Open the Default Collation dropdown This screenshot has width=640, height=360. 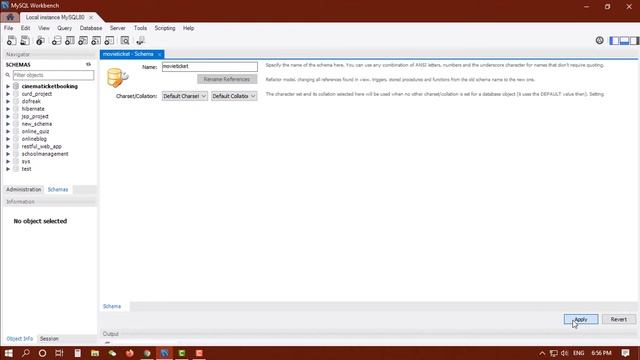(234, 96)
